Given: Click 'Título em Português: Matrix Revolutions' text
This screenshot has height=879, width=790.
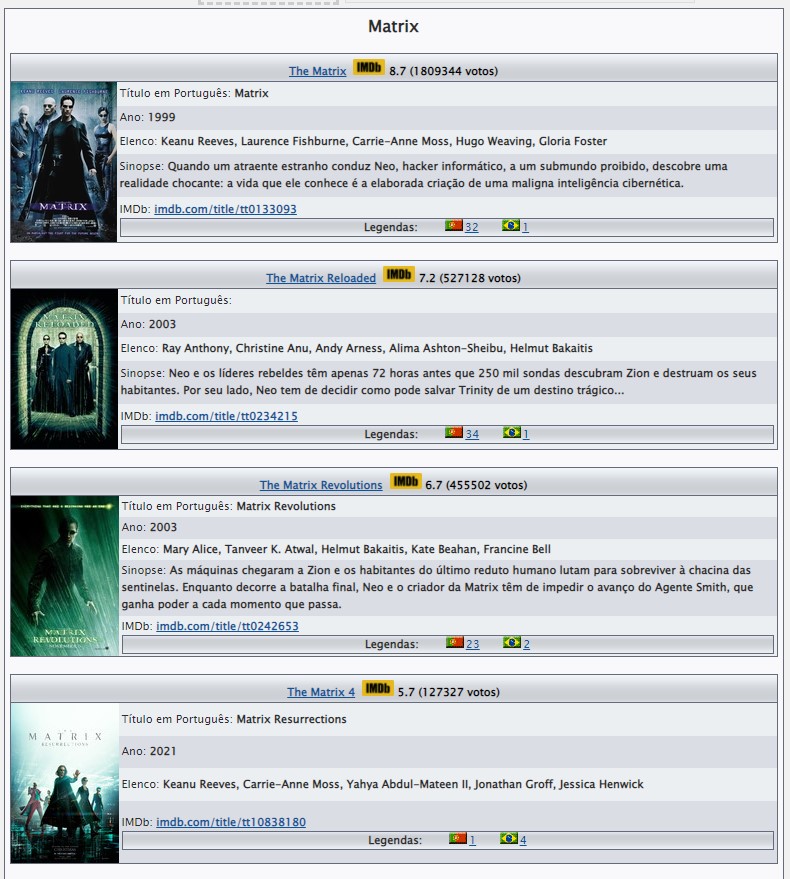Looking at the screenshot, I should coord(229,506).
